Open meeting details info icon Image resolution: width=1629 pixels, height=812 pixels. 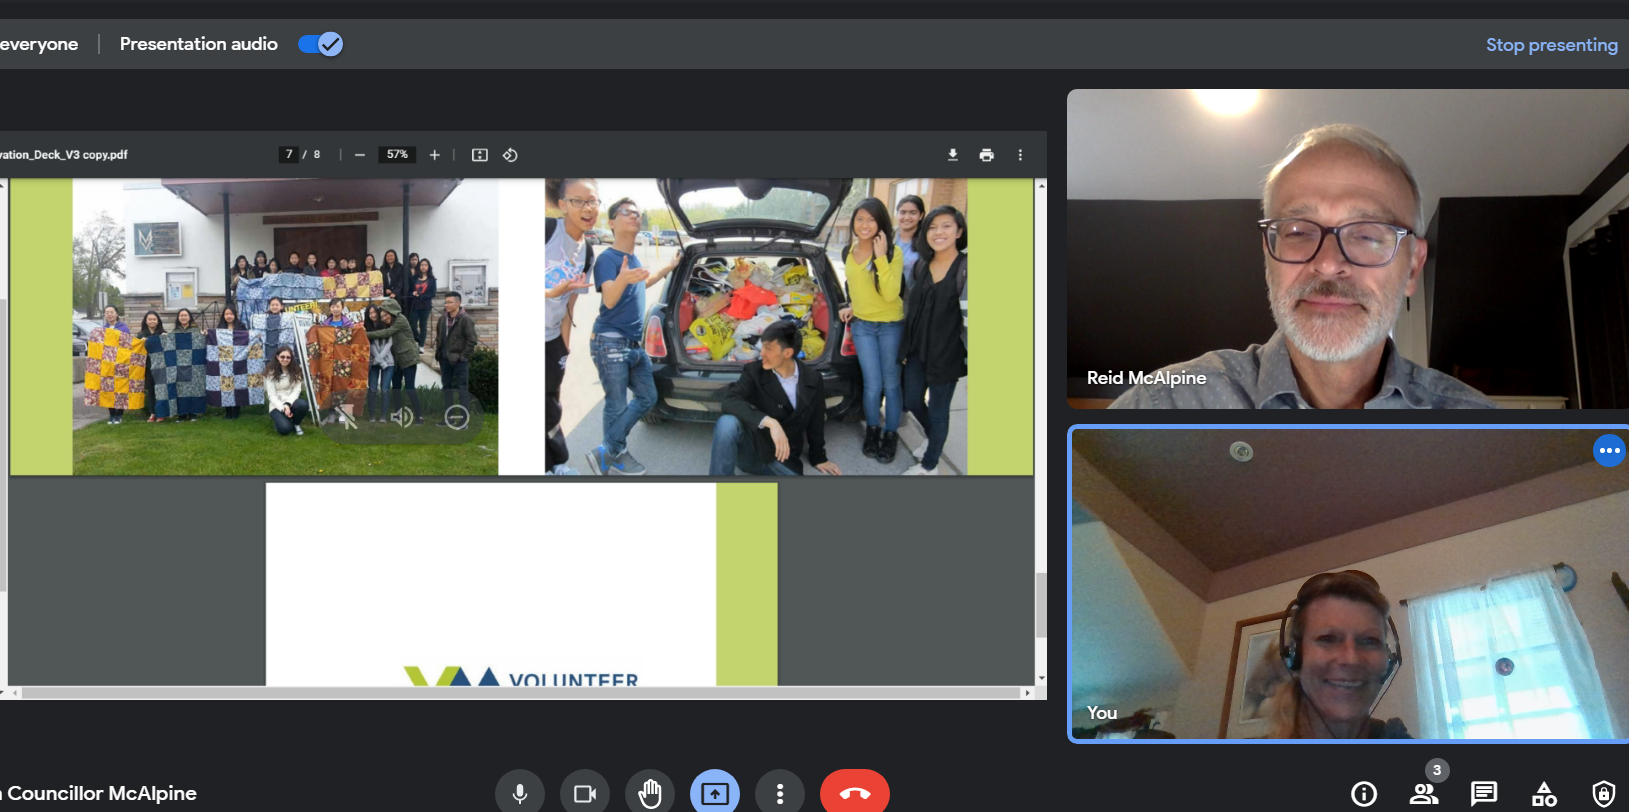click(x=1364, y=794)
